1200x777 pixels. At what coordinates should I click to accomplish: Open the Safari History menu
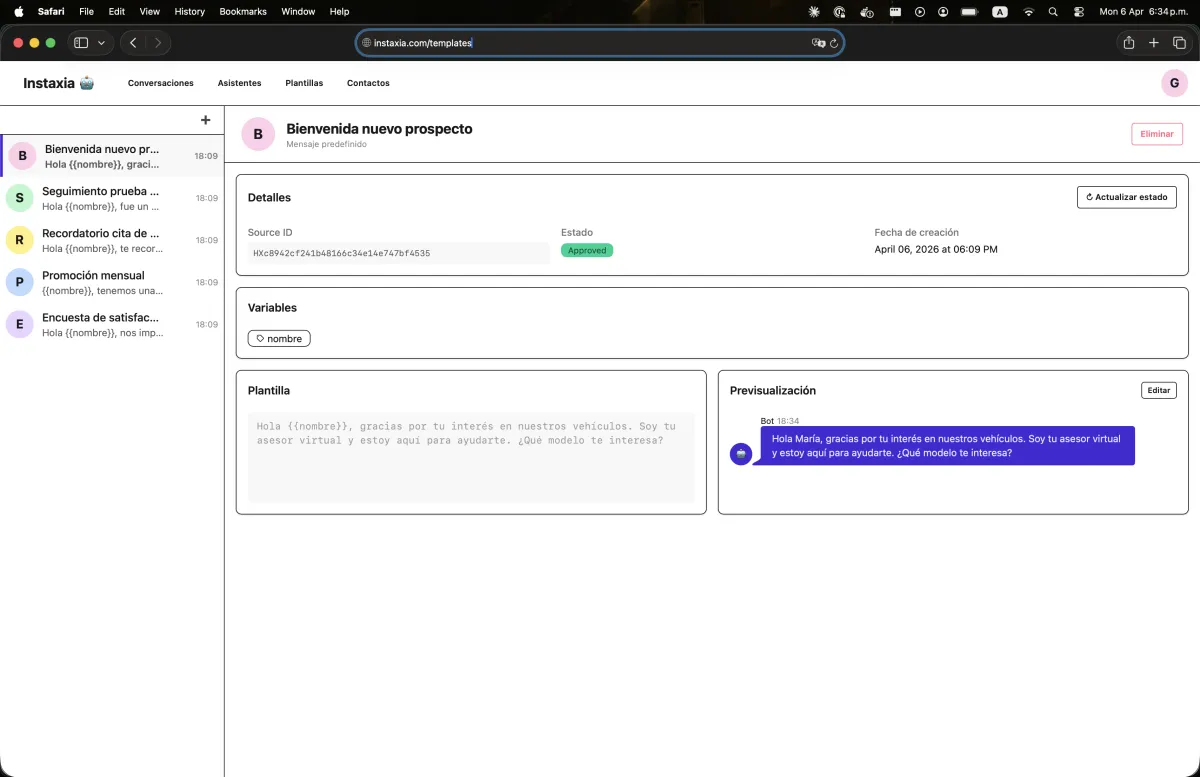click(x=189, y=12)
